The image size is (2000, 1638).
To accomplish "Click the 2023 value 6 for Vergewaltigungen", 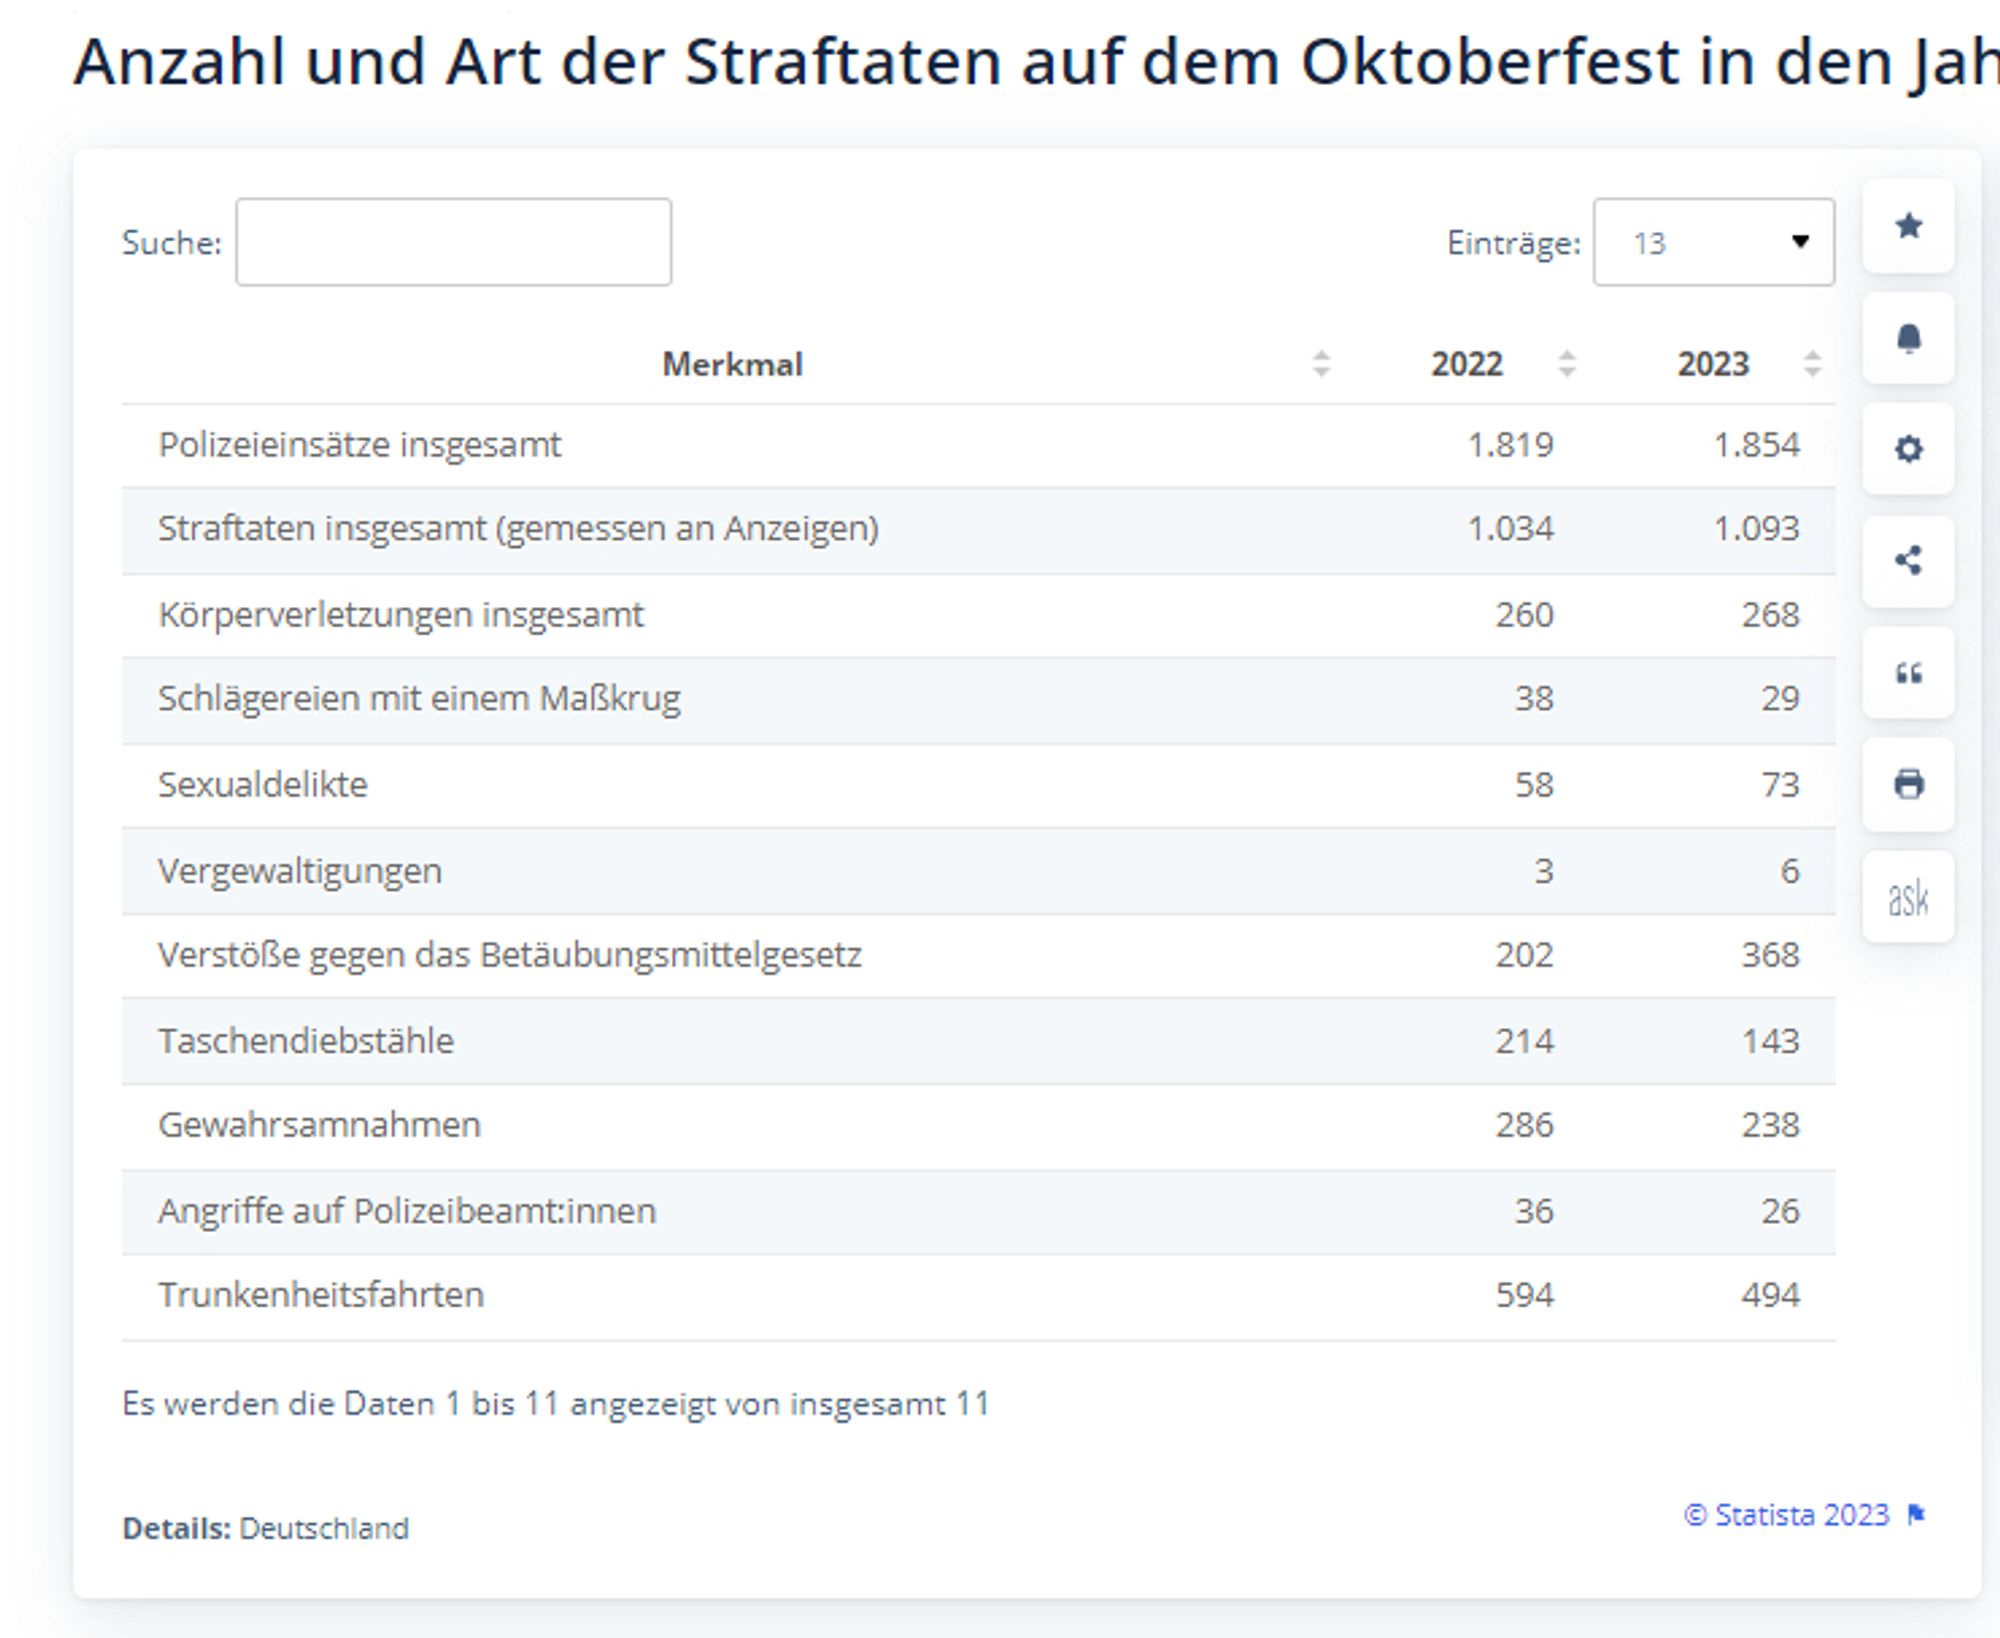I will 1790,871.
